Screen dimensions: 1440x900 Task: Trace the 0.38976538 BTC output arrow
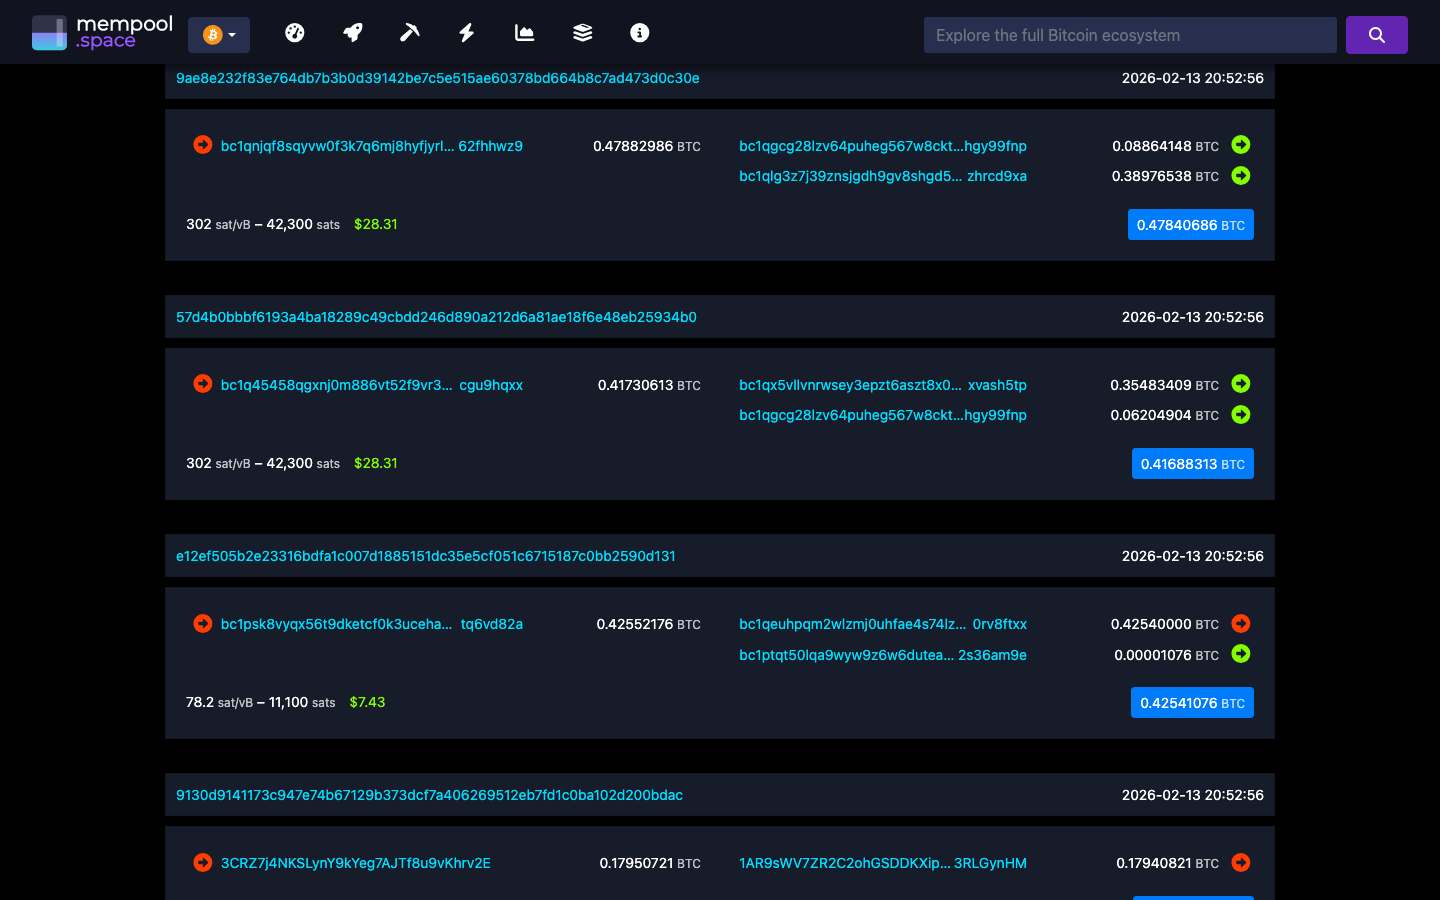point(1240,175)
